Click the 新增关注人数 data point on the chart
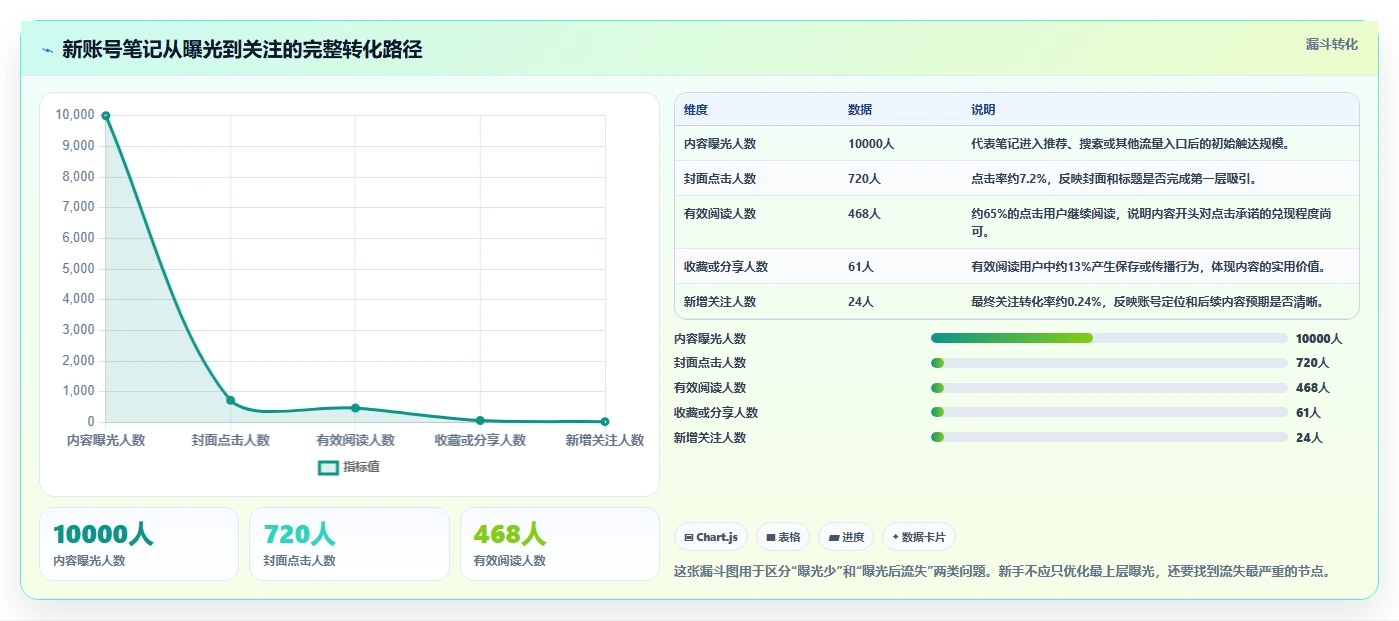The width and height of the screenshot is (1399, 621). click(605, 421)
